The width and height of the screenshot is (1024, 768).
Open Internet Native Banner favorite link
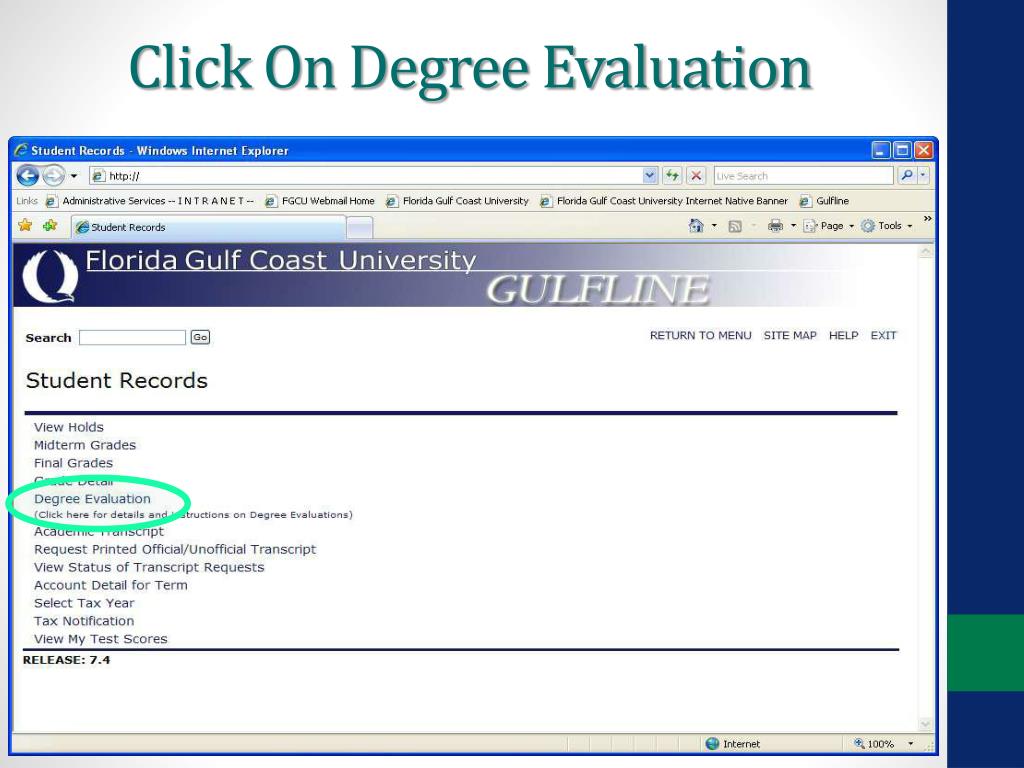[x=664, y=201]
